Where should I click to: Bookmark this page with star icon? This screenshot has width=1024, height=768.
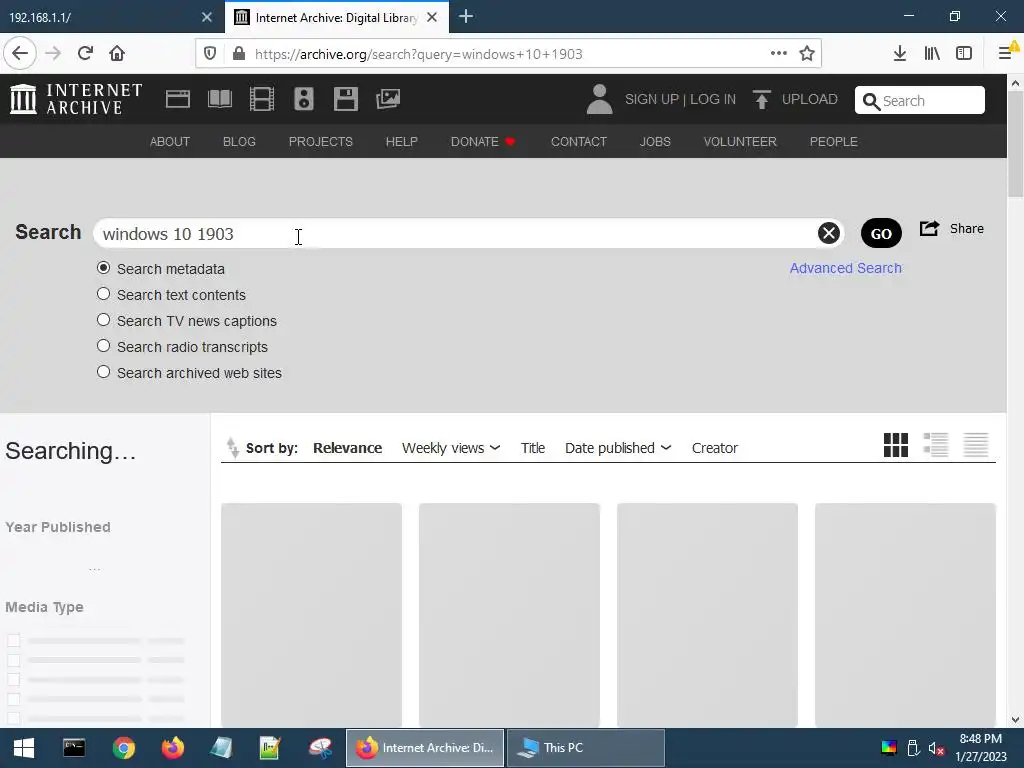(x=807, y=54)
